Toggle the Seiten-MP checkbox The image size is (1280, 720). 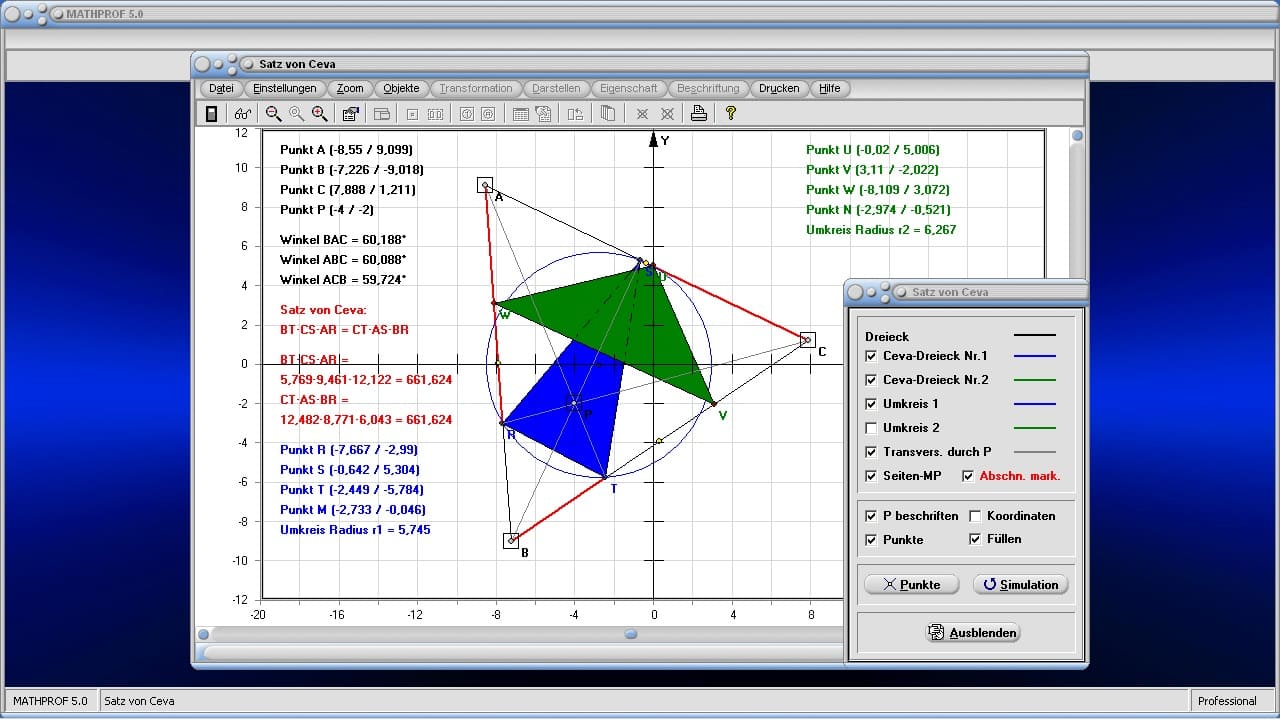[872, 476]
